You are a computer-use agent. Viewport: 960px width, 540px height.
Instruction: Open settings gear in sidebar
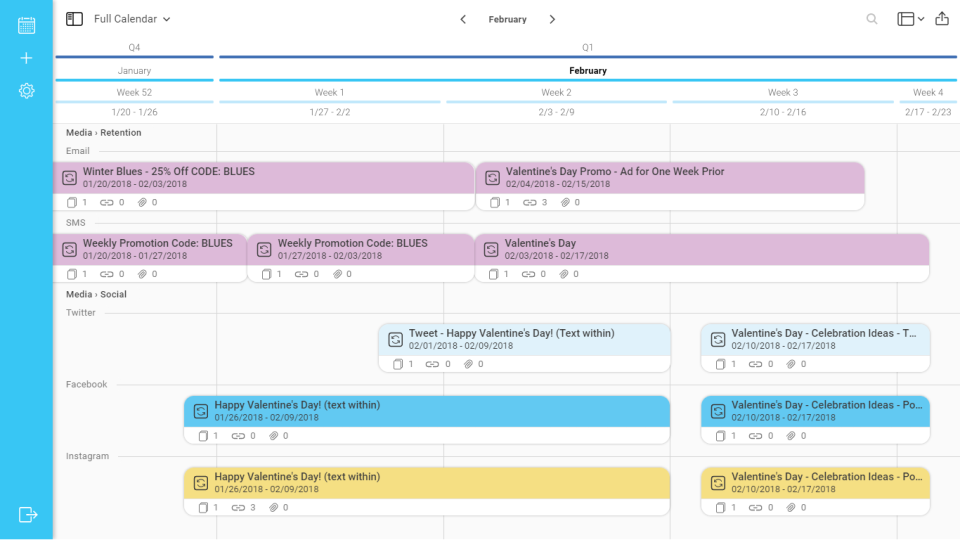[26, 91]
